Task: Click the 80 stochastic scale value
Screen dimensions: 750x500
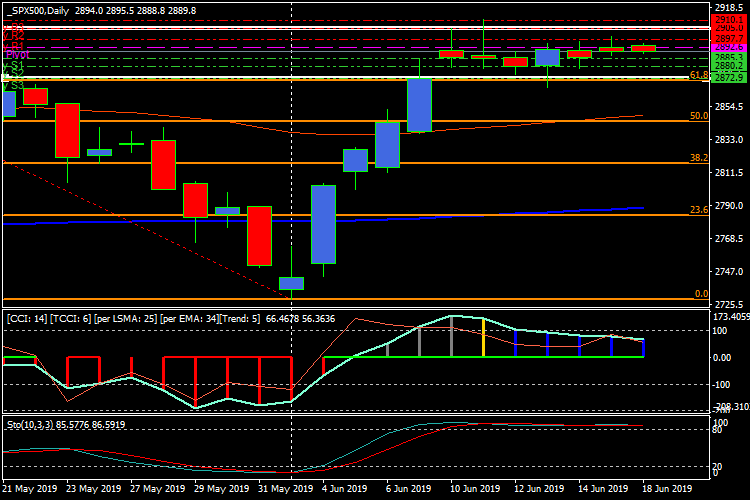Action: tap(717, 430)
